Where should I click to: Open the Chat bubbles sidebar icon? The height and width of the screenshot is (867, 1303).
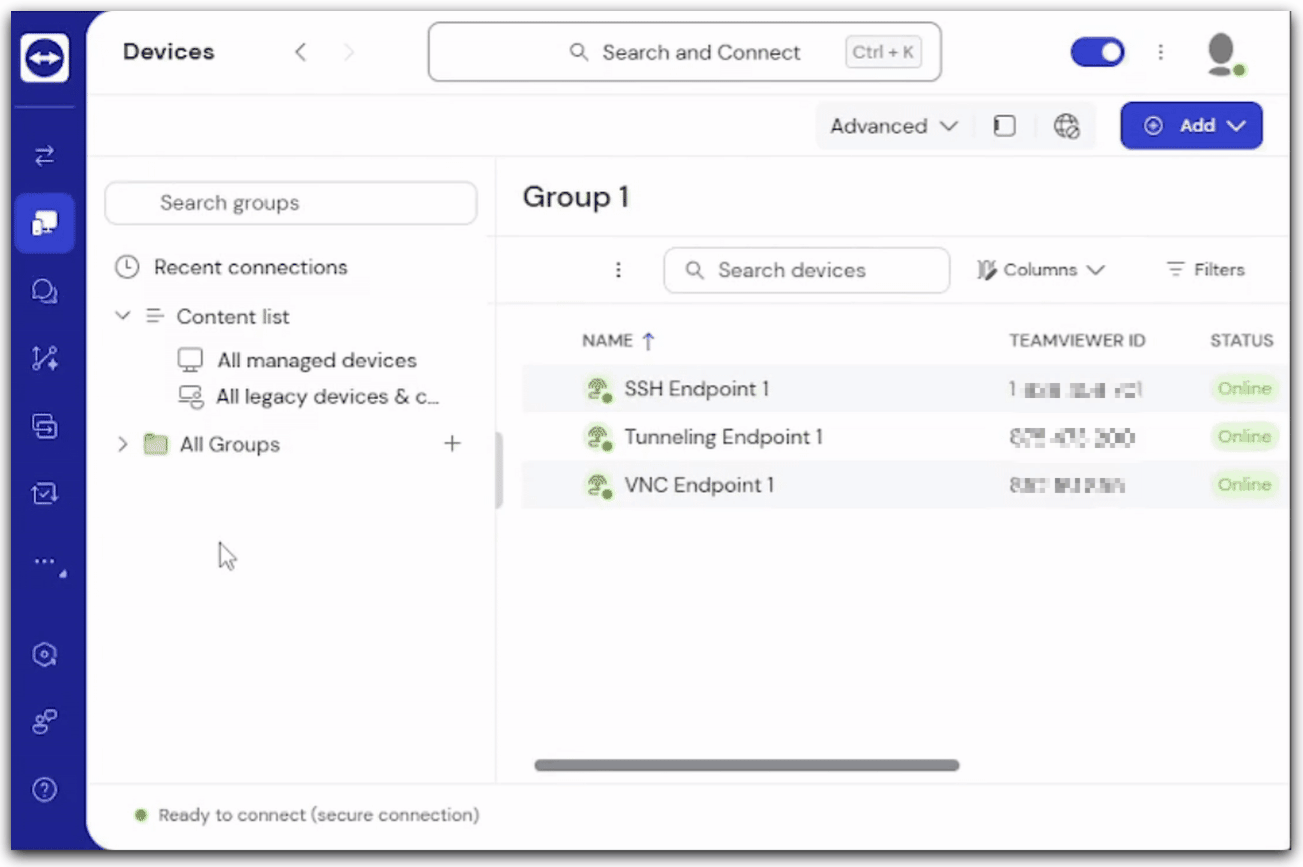[44, 291]
